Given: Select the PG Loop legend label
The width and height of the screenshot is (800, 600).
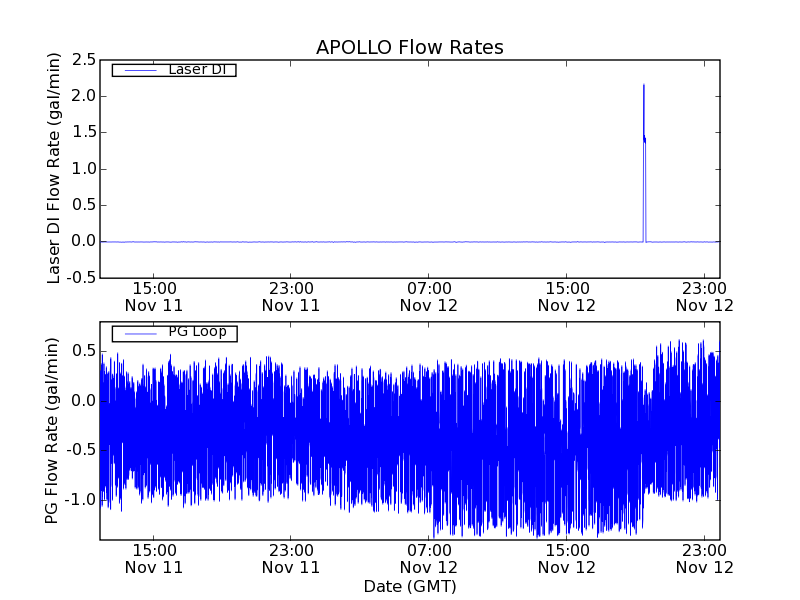Looking at the screenshot, I should pos(197,332).
